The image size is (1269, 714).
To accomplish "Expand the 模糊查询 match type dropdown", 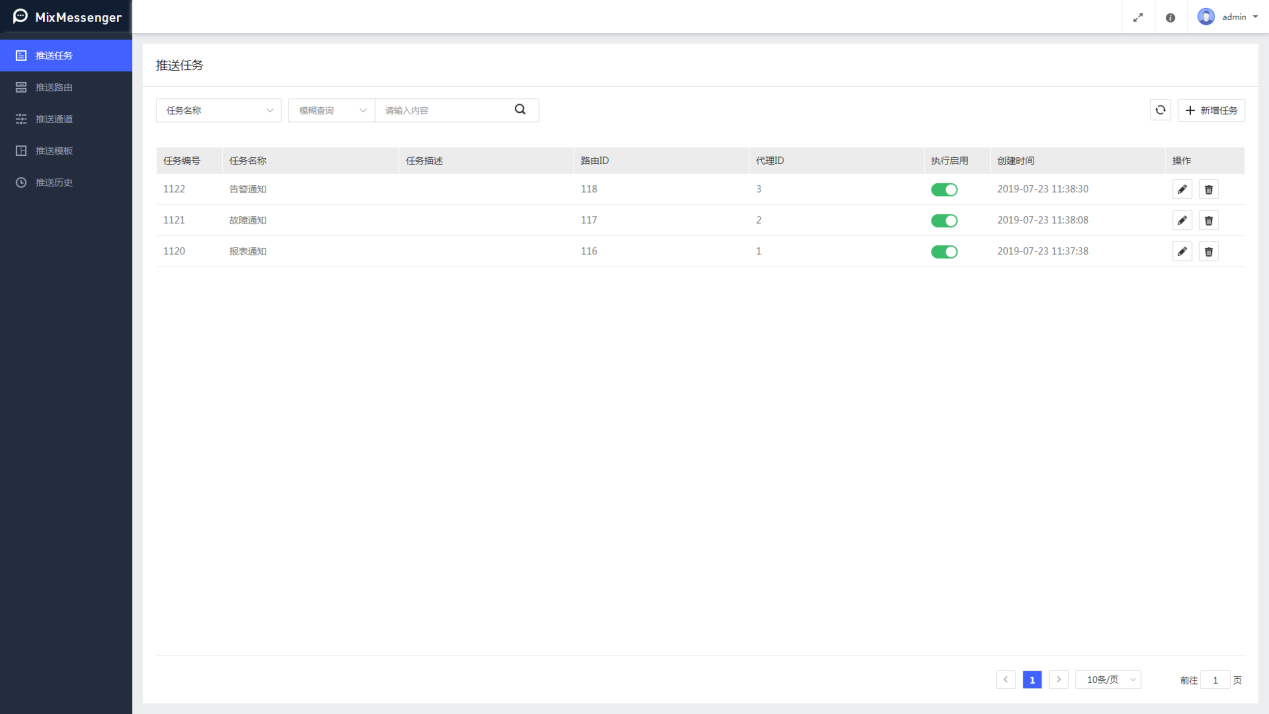I will click(x=331, y=110).
